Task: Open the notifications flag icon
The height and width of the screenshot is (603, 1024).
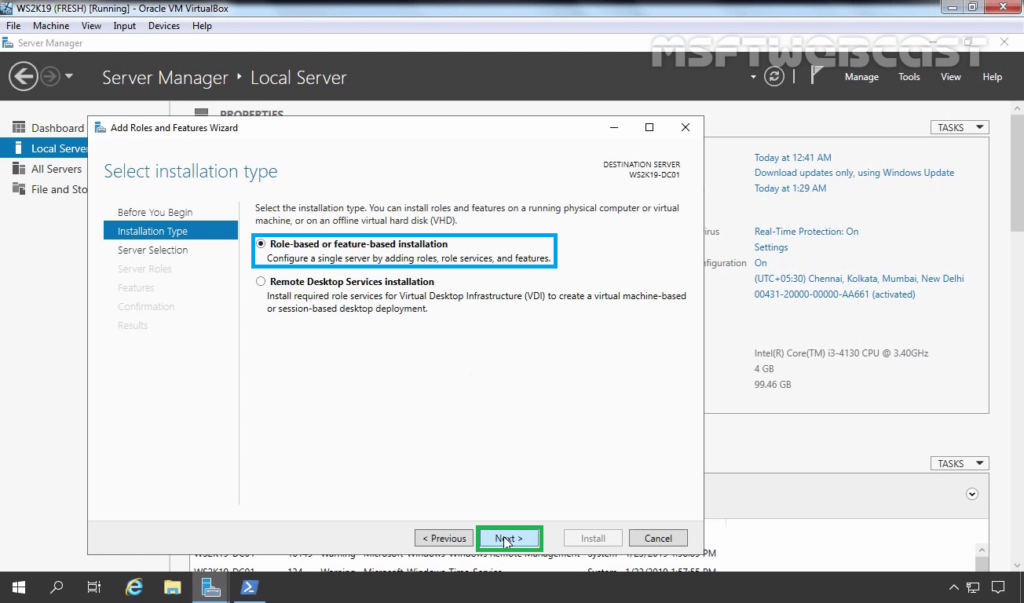Action: (x=816, y=76)
